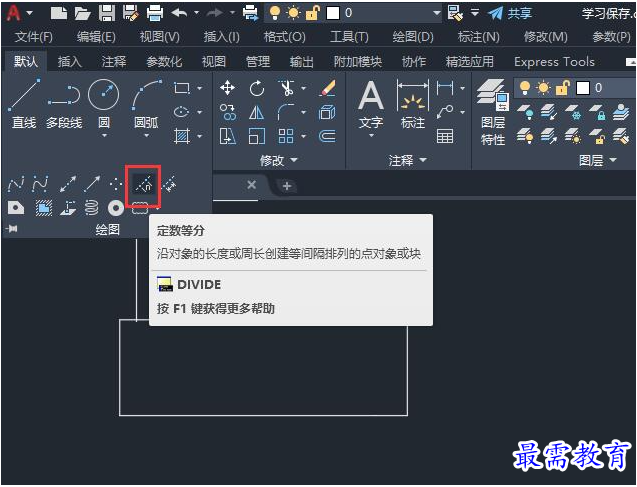Select the Multiple Points tool
Viewport: 637px width, 487px height.
pos(116,185)
